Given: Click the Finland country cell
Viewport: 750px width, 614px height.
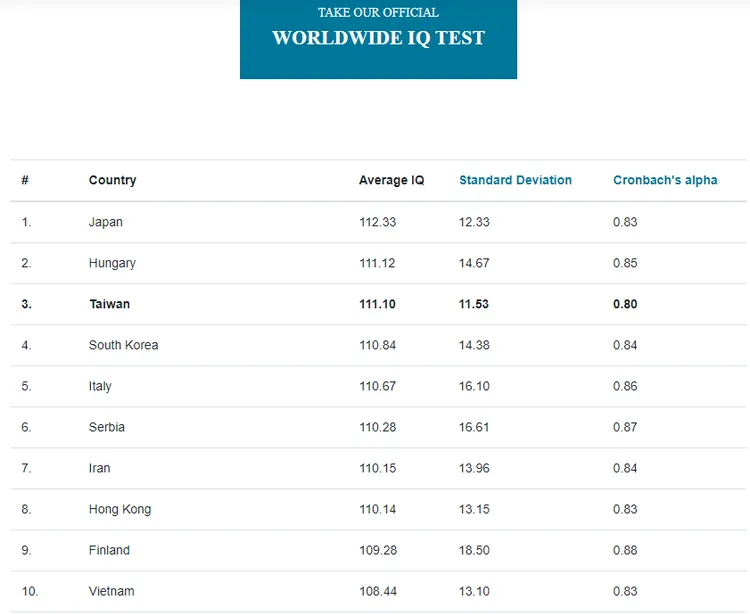Looking at the screenshot, I should coord(109,550).
